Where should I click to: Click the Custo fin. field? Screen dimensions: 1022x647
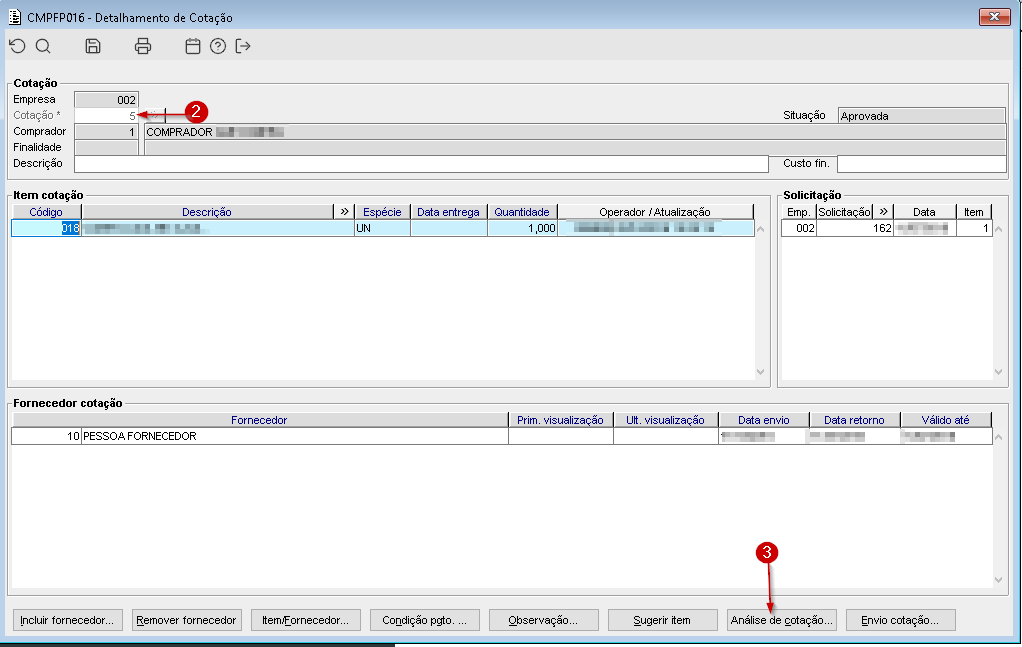922,164
